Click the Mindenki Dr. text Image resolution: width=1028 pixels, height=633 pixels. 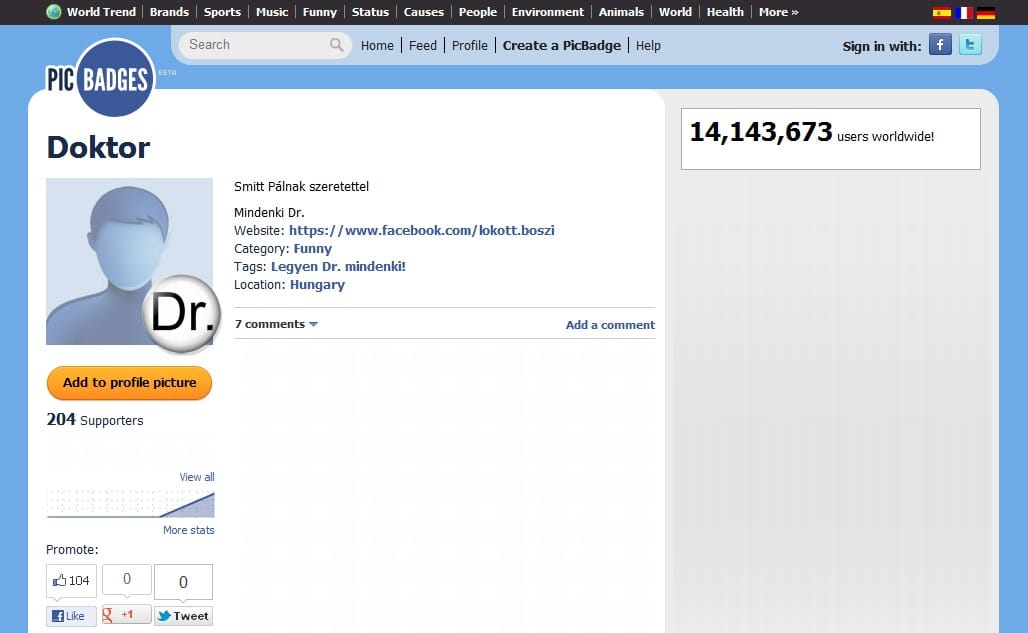pos(269,212)
